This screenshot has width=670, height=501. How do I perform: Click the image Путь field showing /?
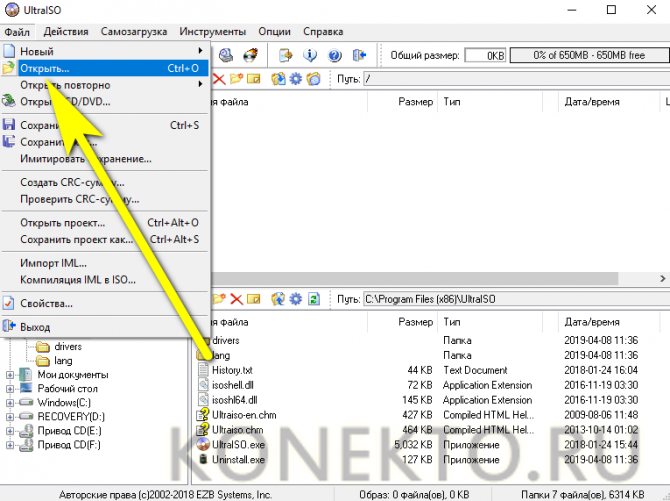516,79
